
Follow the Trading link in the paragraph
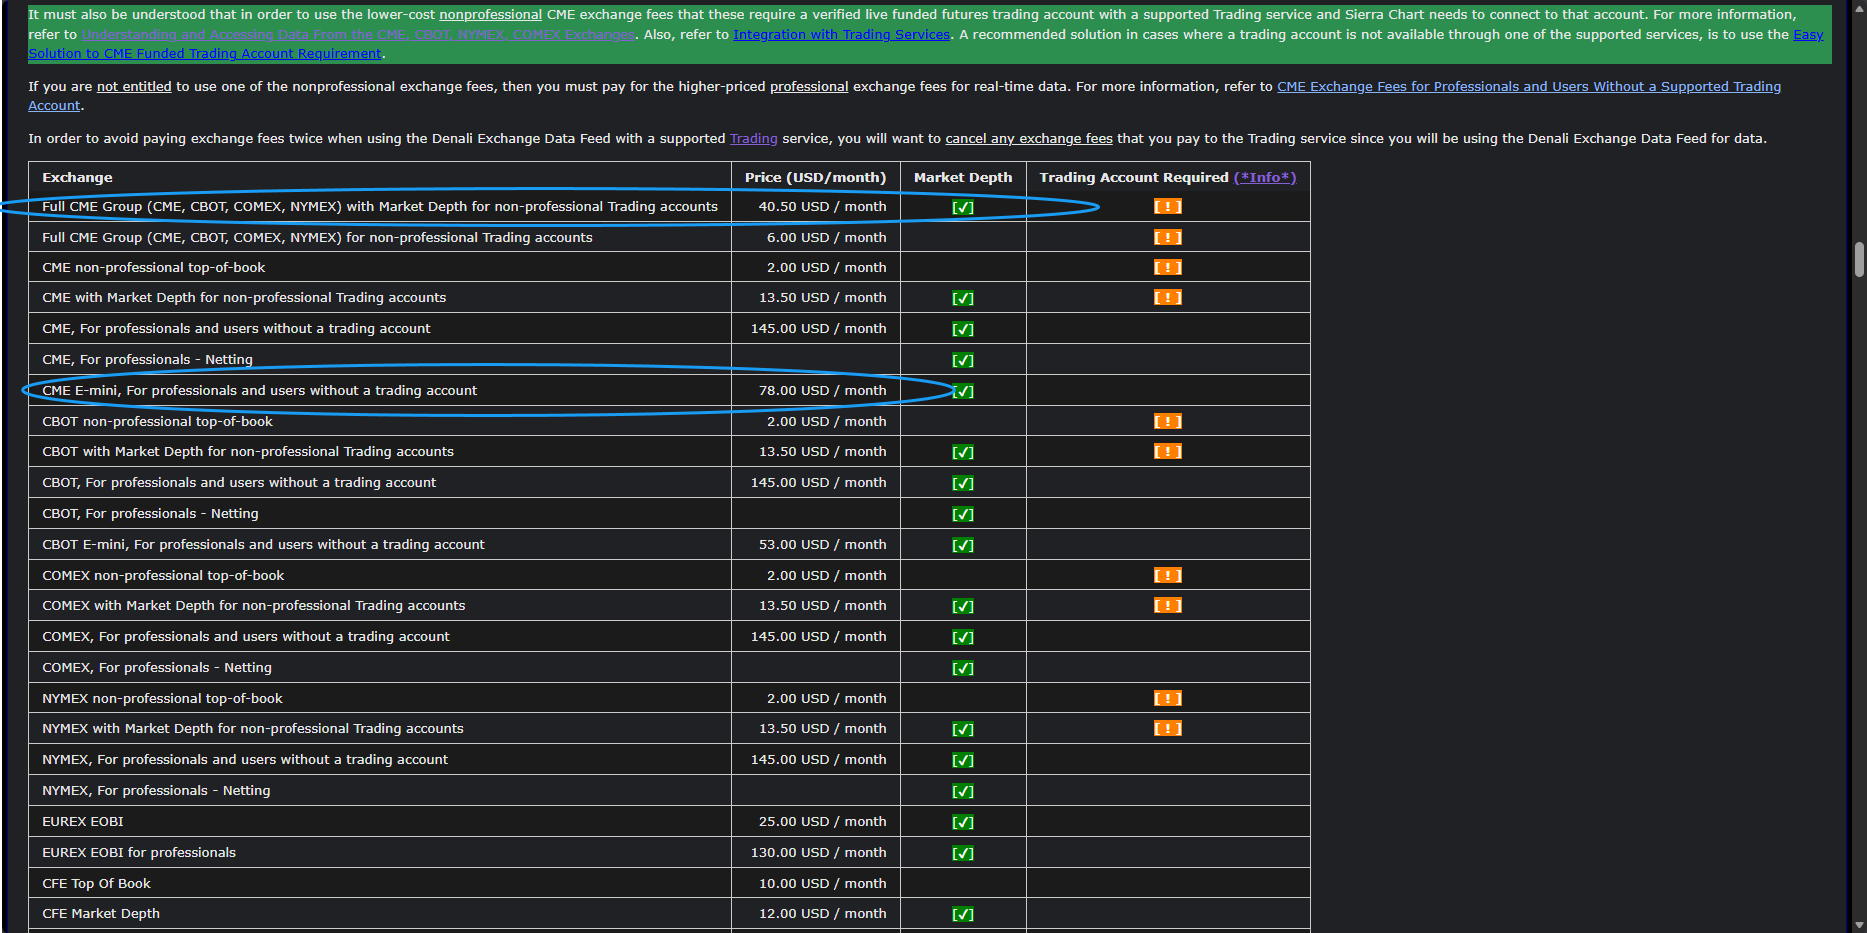point(753,139)
